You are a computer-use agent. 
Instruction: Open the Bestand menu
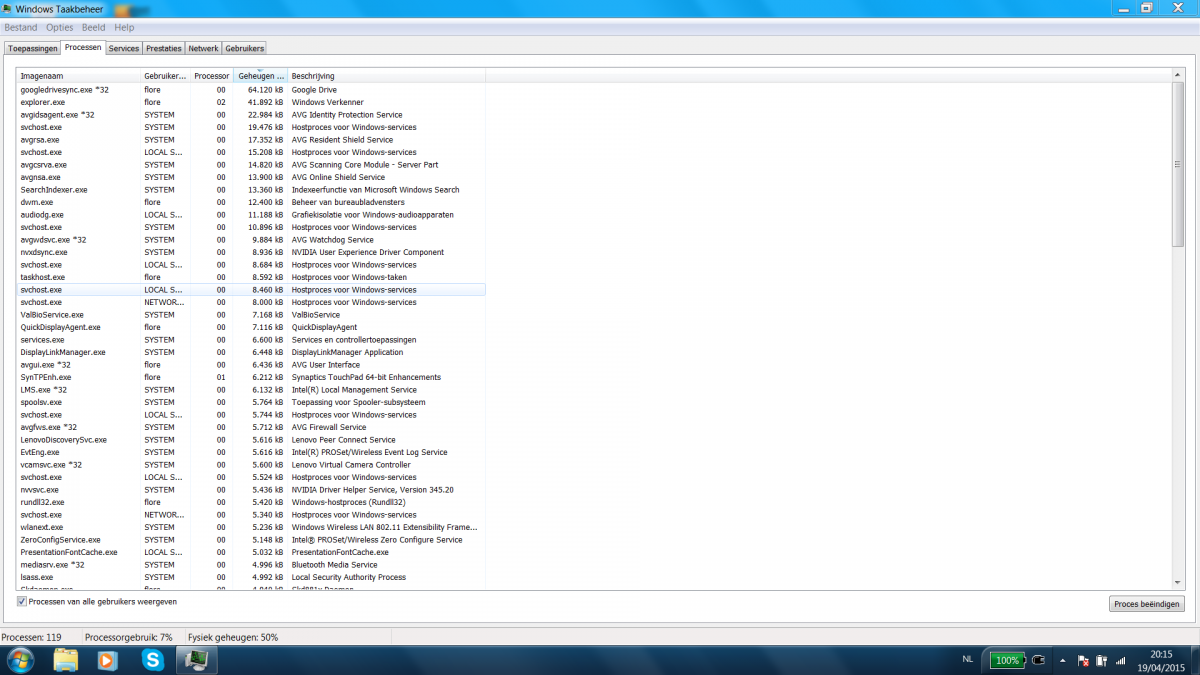[x=21, y=27]
